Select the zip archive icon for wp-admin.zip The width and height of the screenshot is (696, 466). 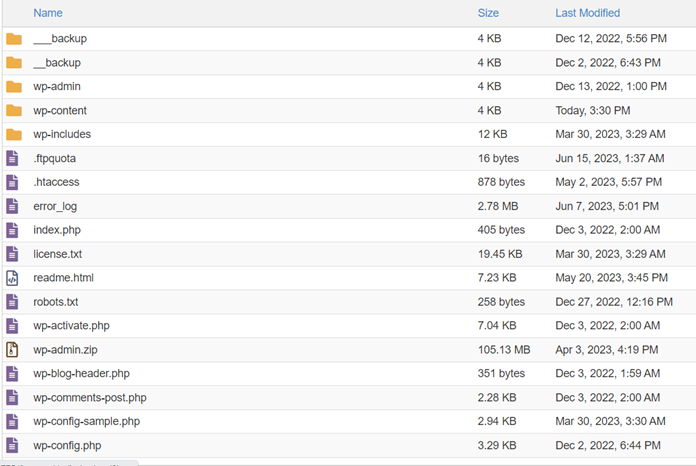click(12, 350)
